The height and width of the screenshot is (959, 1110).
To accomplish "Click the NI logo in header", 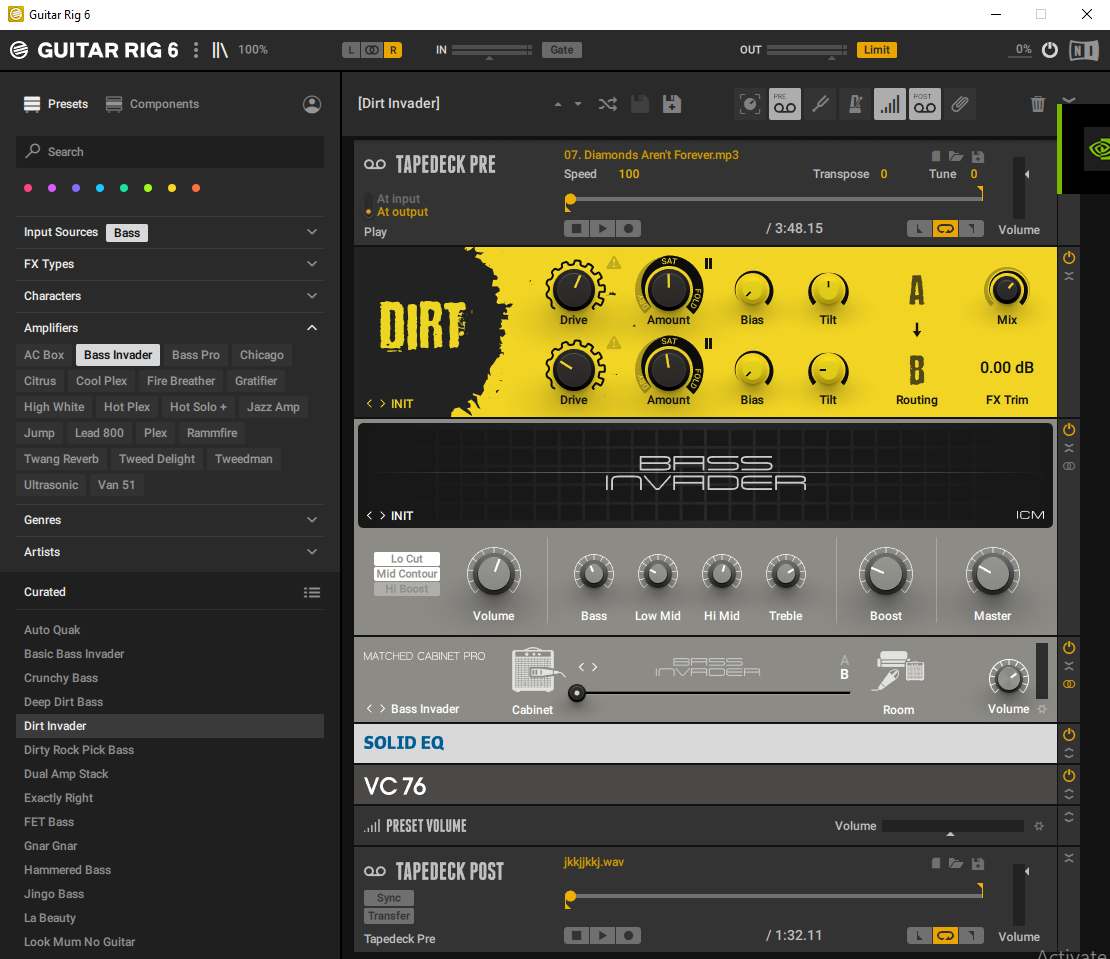I will point(1083,50).
